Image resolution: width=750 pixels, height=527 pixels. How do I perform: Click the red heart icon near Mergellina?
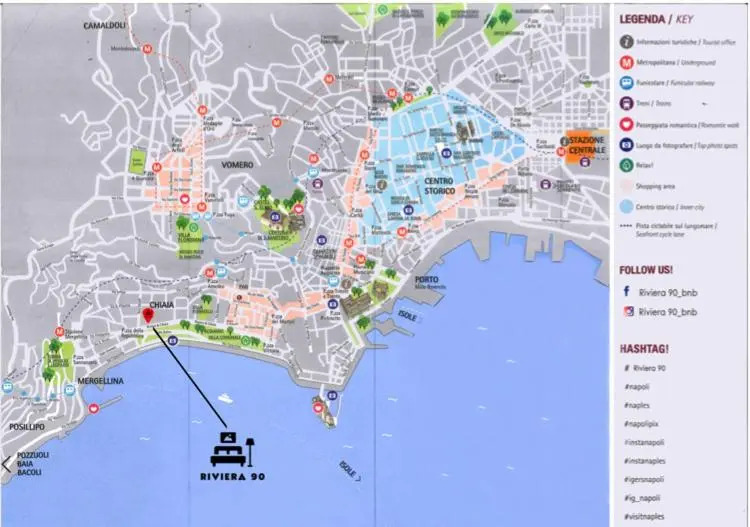pos(94,408)
